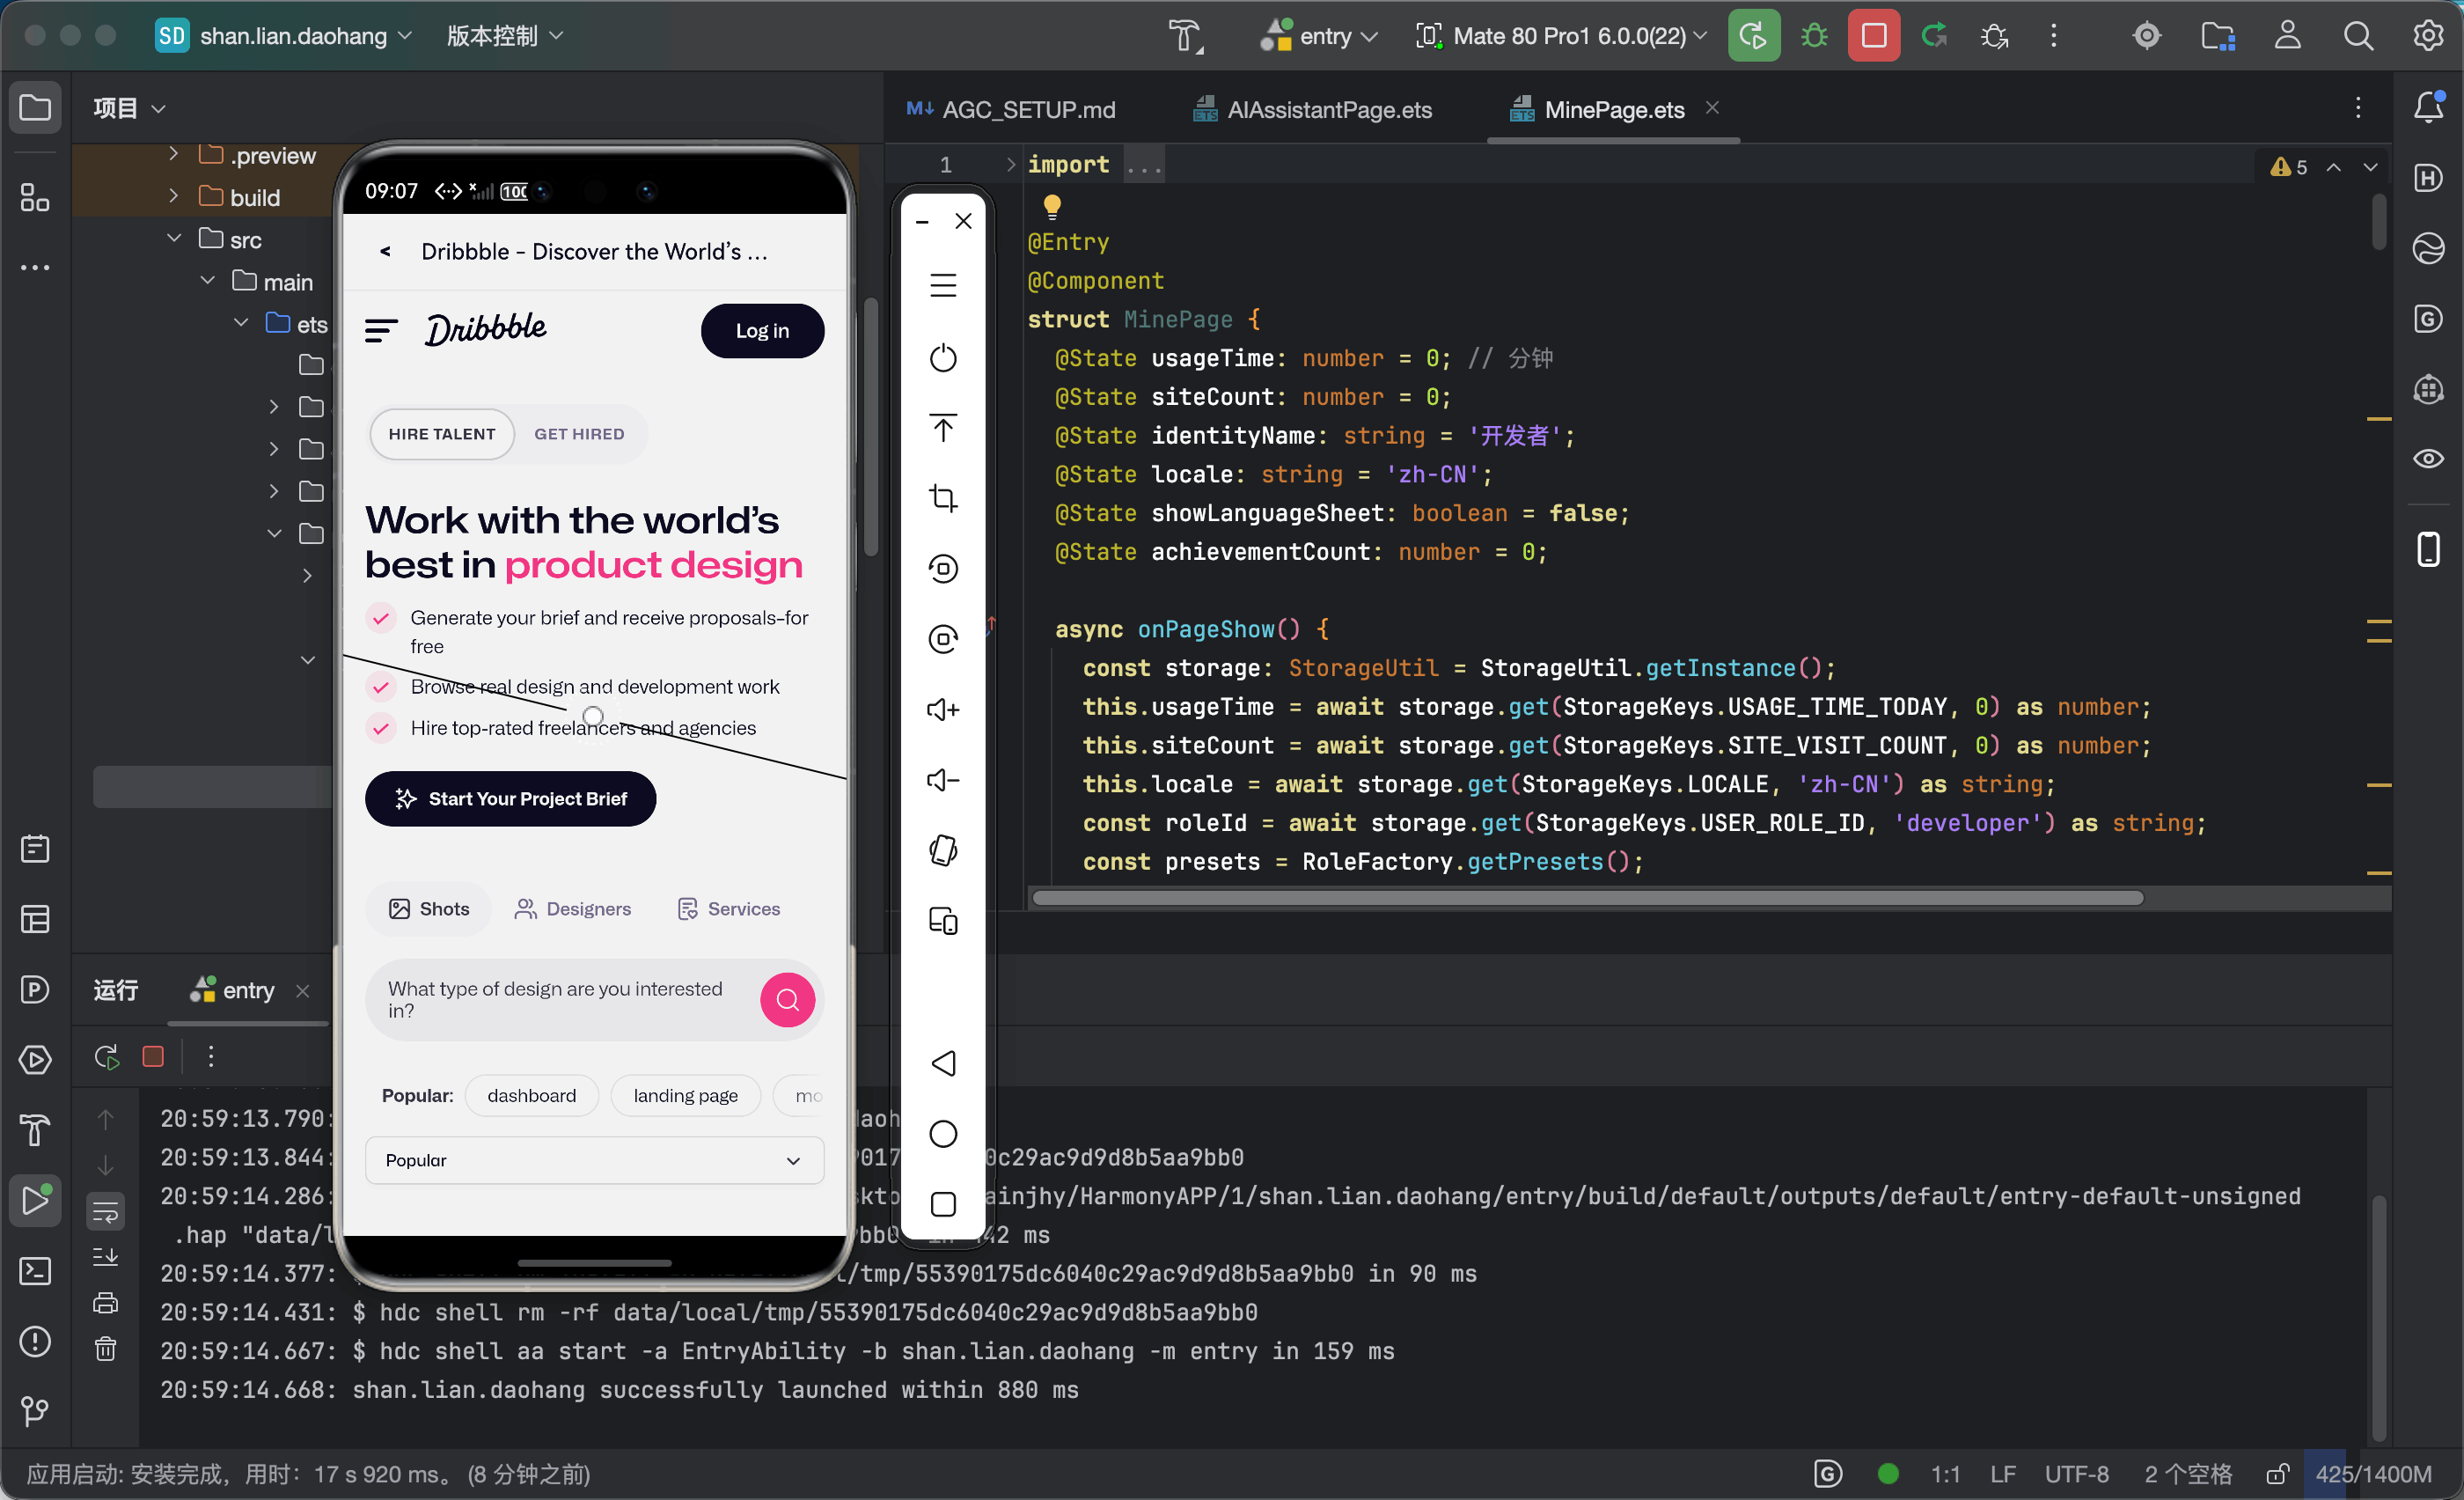Click the pink search button in Dribbble
Viewport: 2464px width, 1500px height.
[787, 999]
